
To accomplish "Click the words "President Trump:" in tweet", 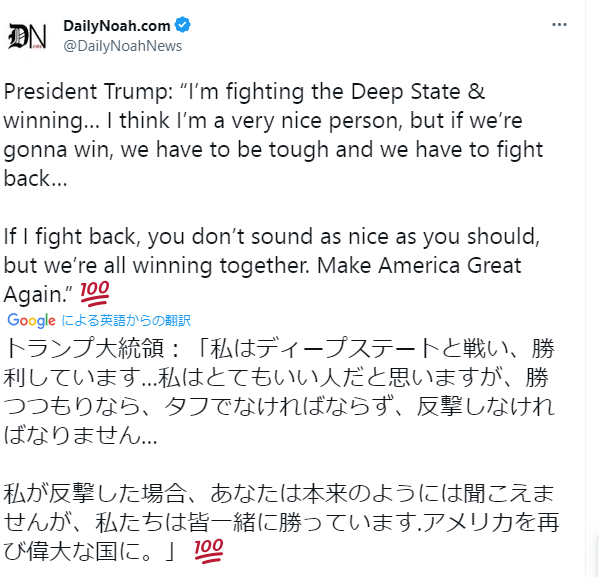I will [89, 92].
